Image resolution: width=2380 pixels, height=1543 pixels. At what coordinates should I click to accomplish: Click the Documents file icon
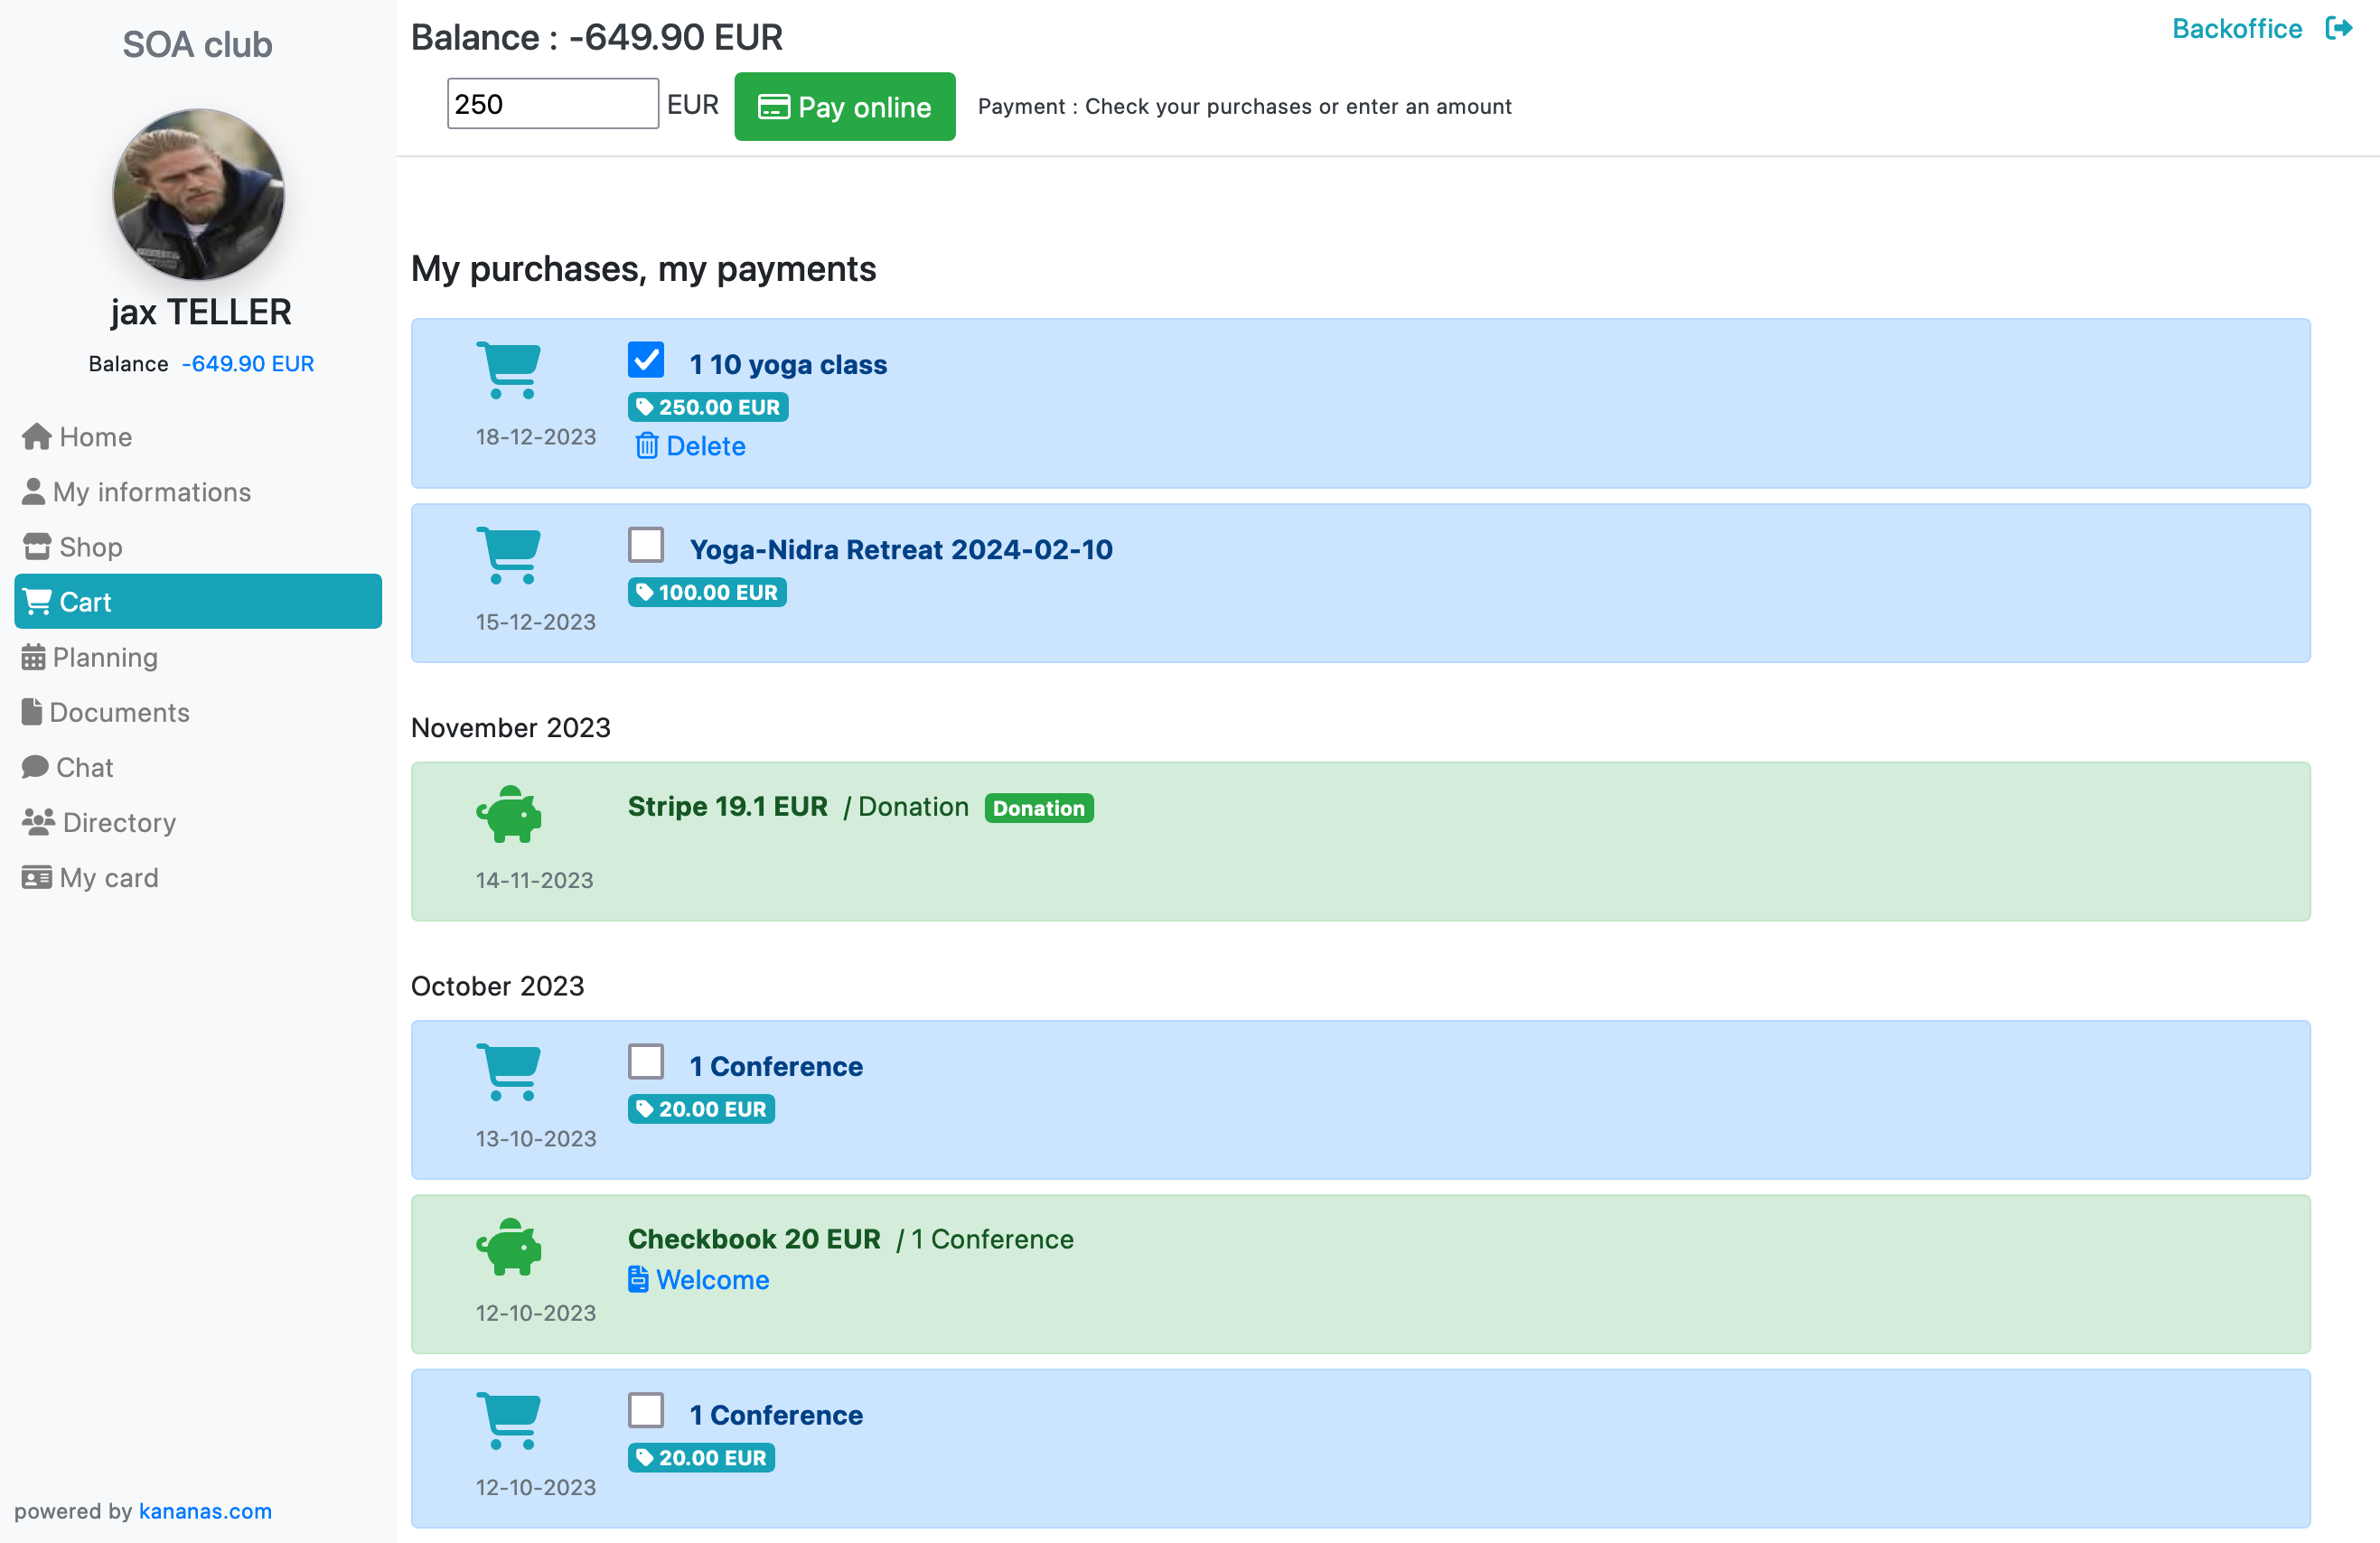32,712
